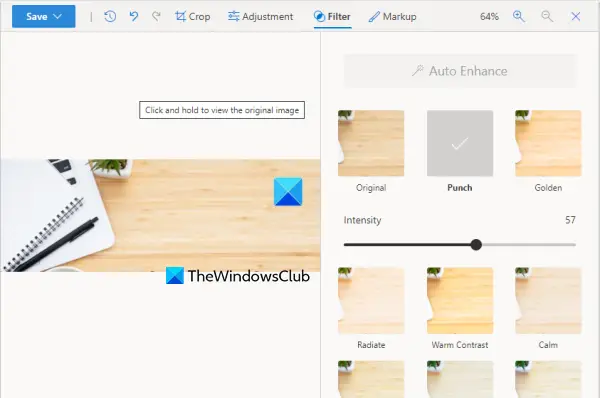This screenshot has height=398, width=600.
Task: Open the version history clock icon
Action: [110, 16]
